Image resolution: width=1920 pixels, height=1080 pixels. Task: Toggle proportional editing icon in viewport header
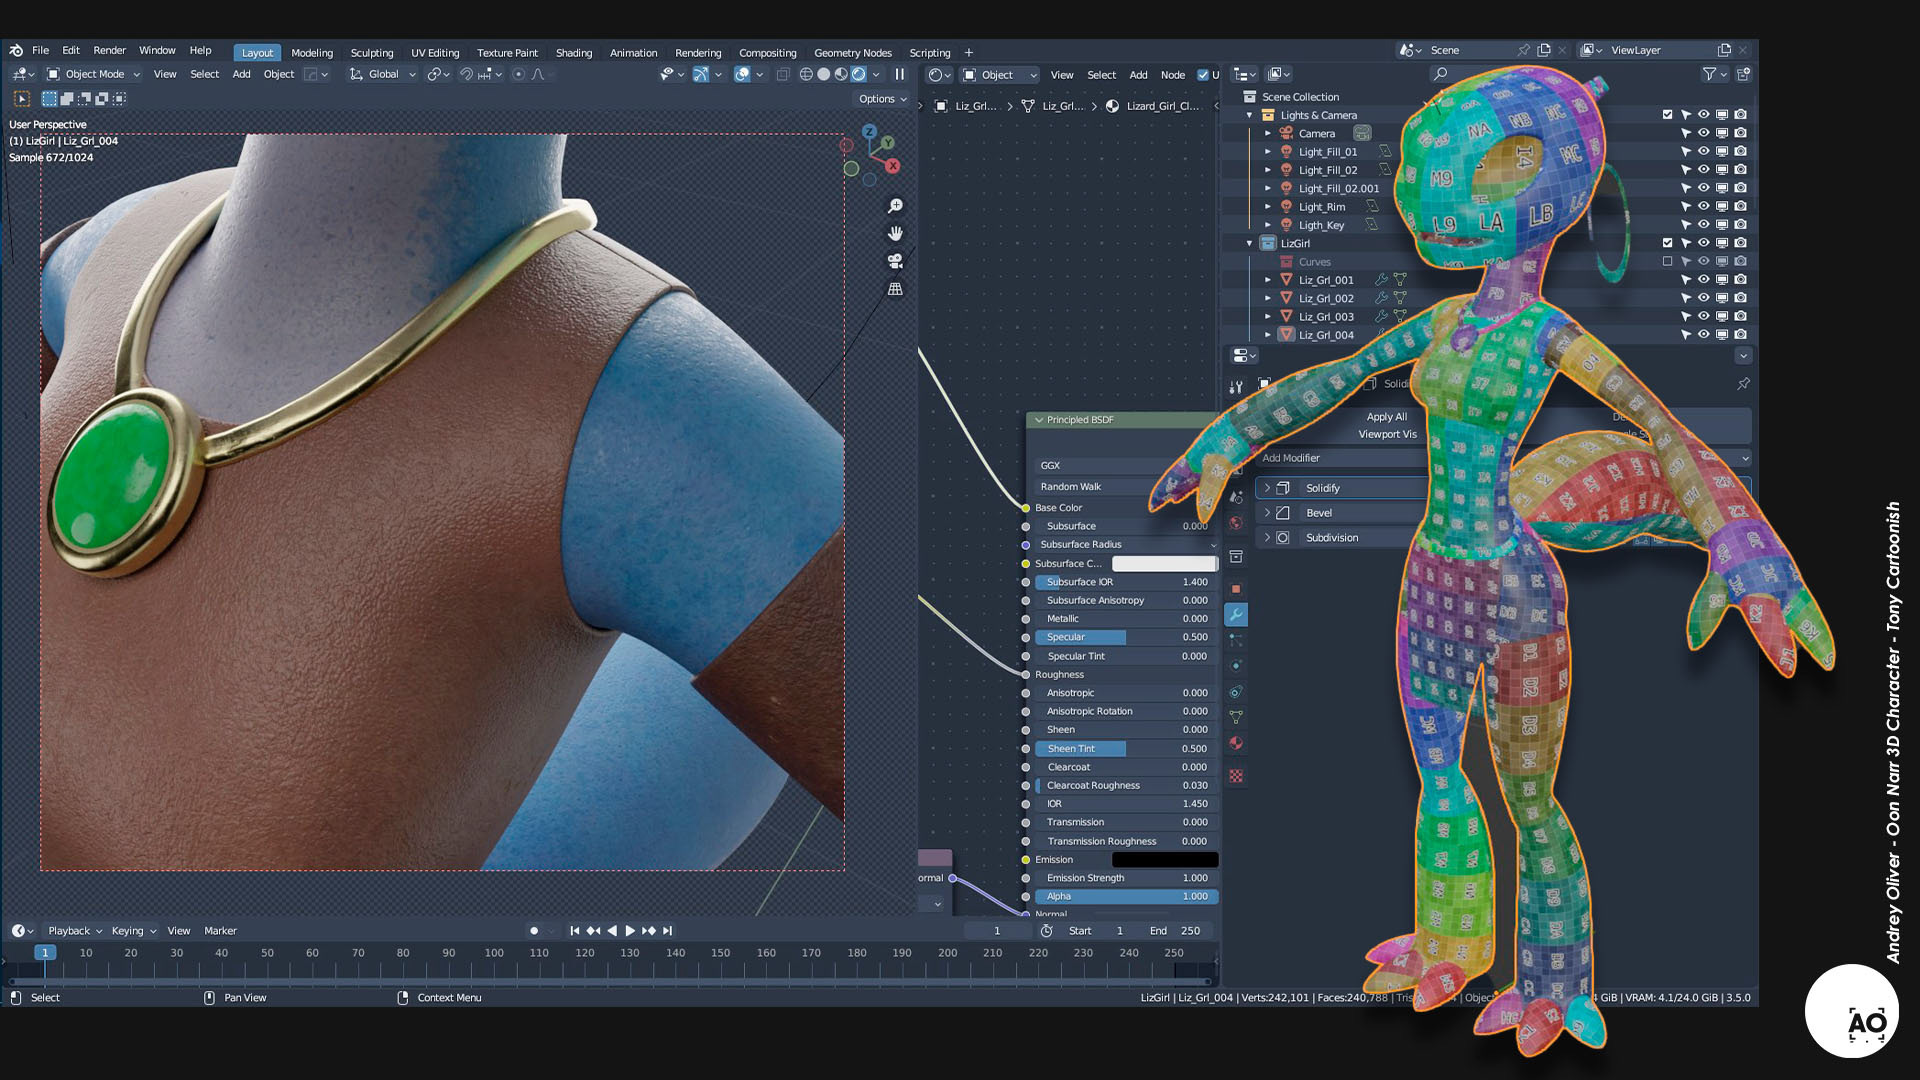518,74
